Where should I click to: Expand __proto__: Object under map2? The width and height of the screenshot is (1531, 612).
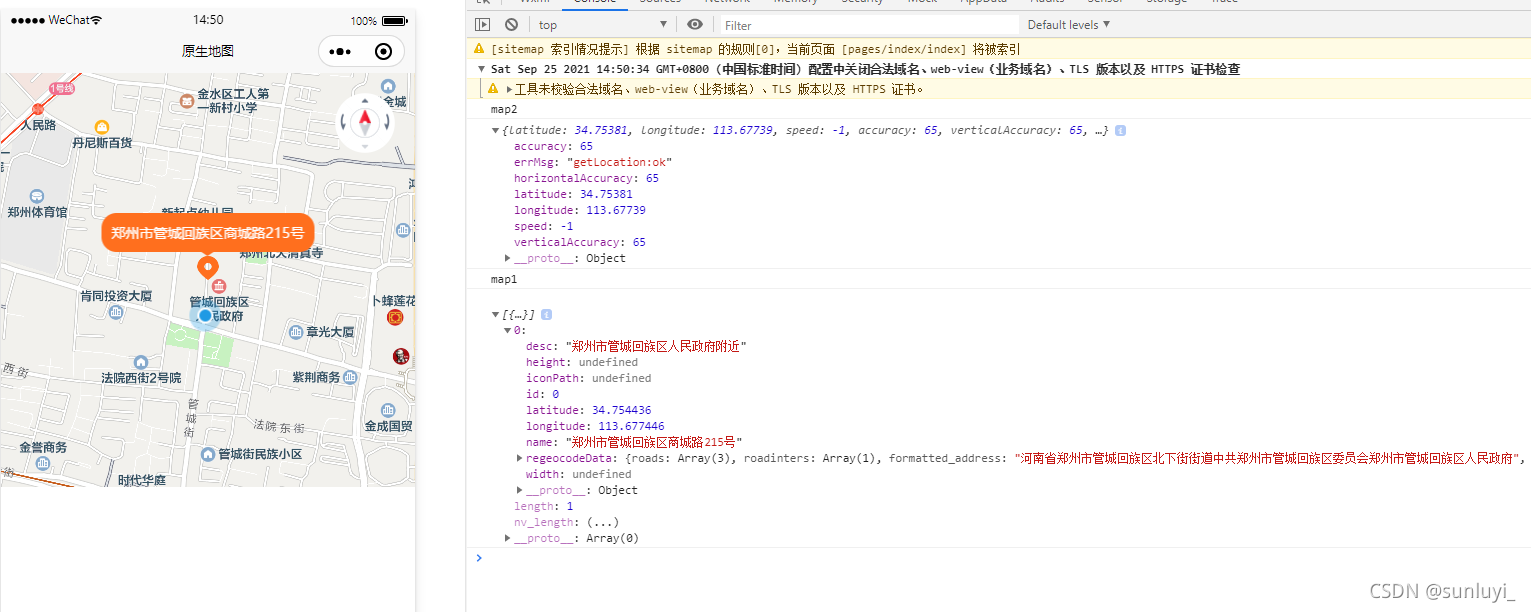(508, 258)
